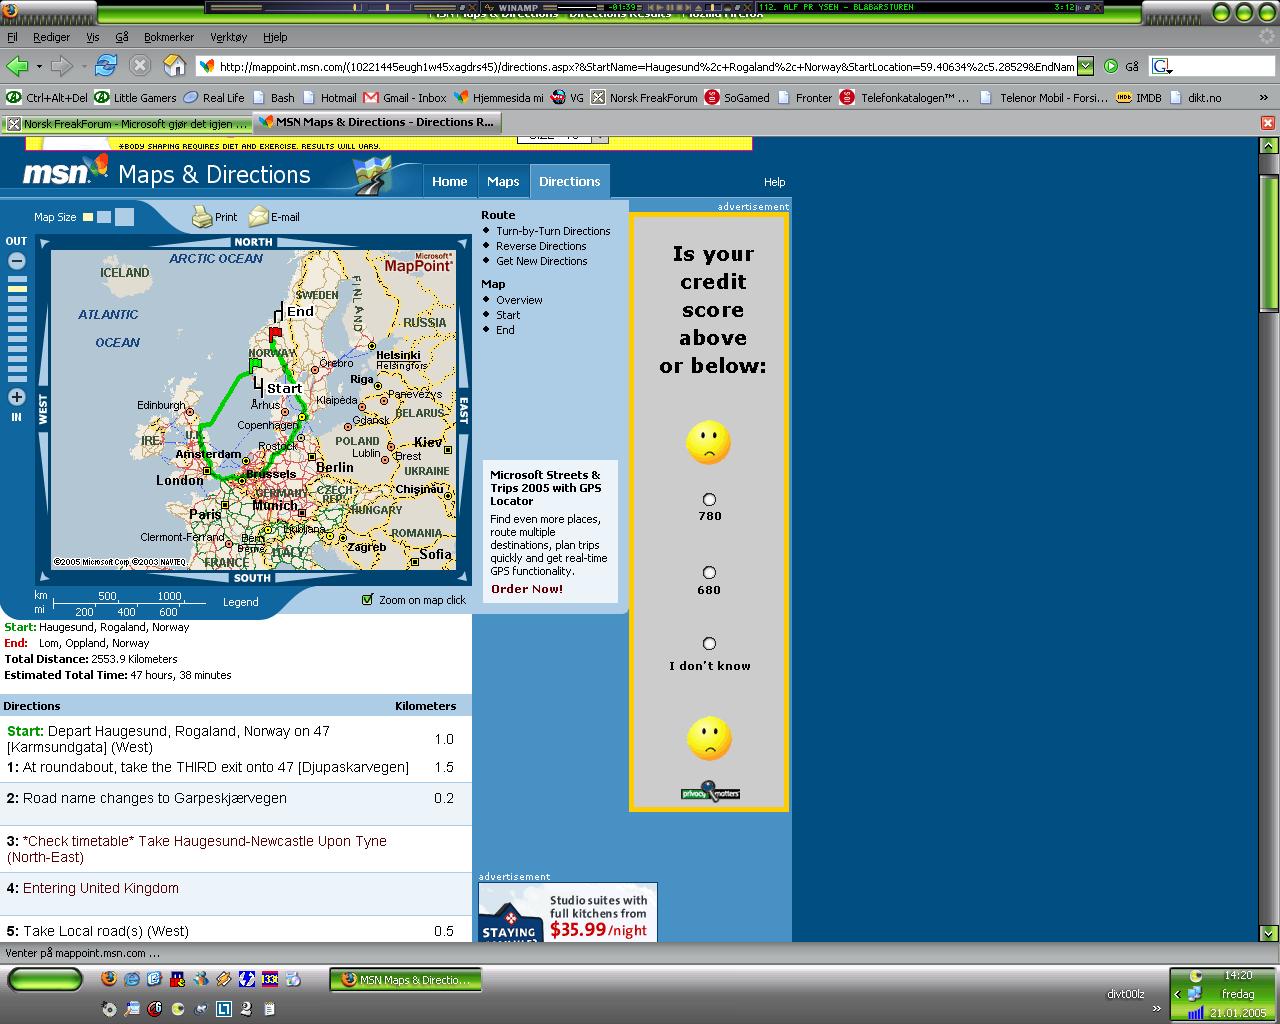
Task: Toggle the Zoom on map click checkbox
Action: click(x=367, y=600)
